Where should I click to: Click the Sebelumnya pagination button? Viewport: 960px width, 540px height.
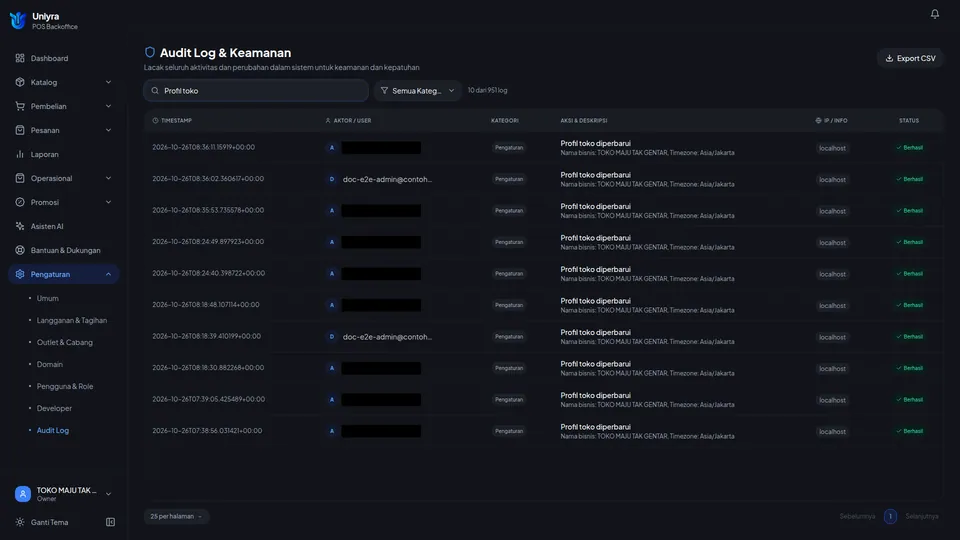(x=857, y=517)
